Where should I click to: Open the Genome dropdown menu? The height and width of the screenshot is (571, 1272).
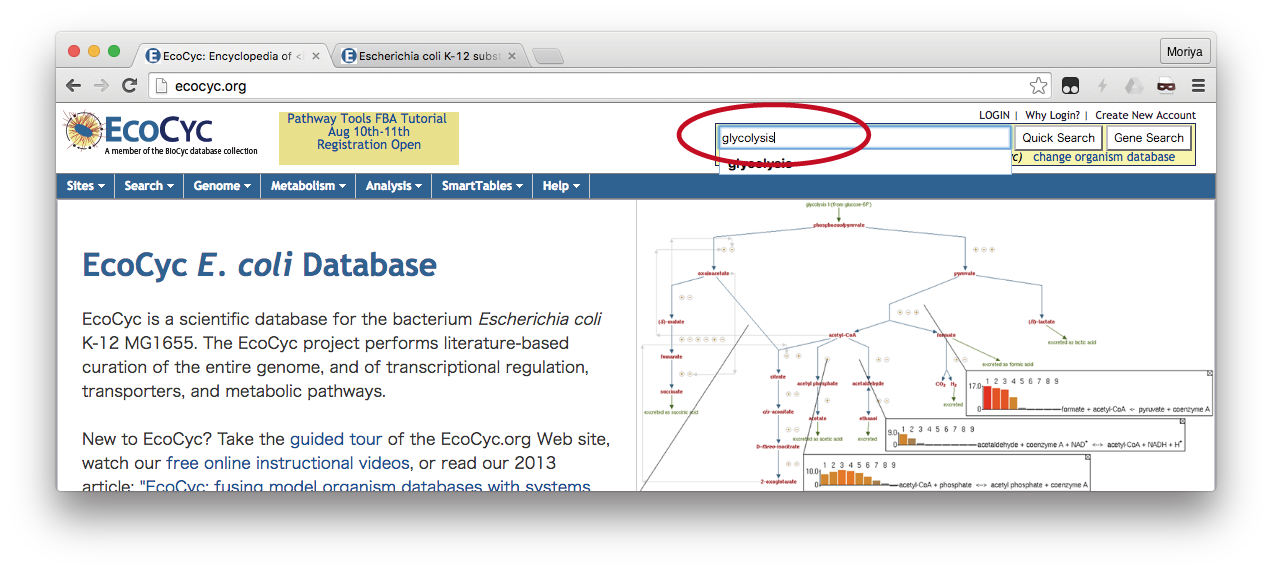pos(222,186)
